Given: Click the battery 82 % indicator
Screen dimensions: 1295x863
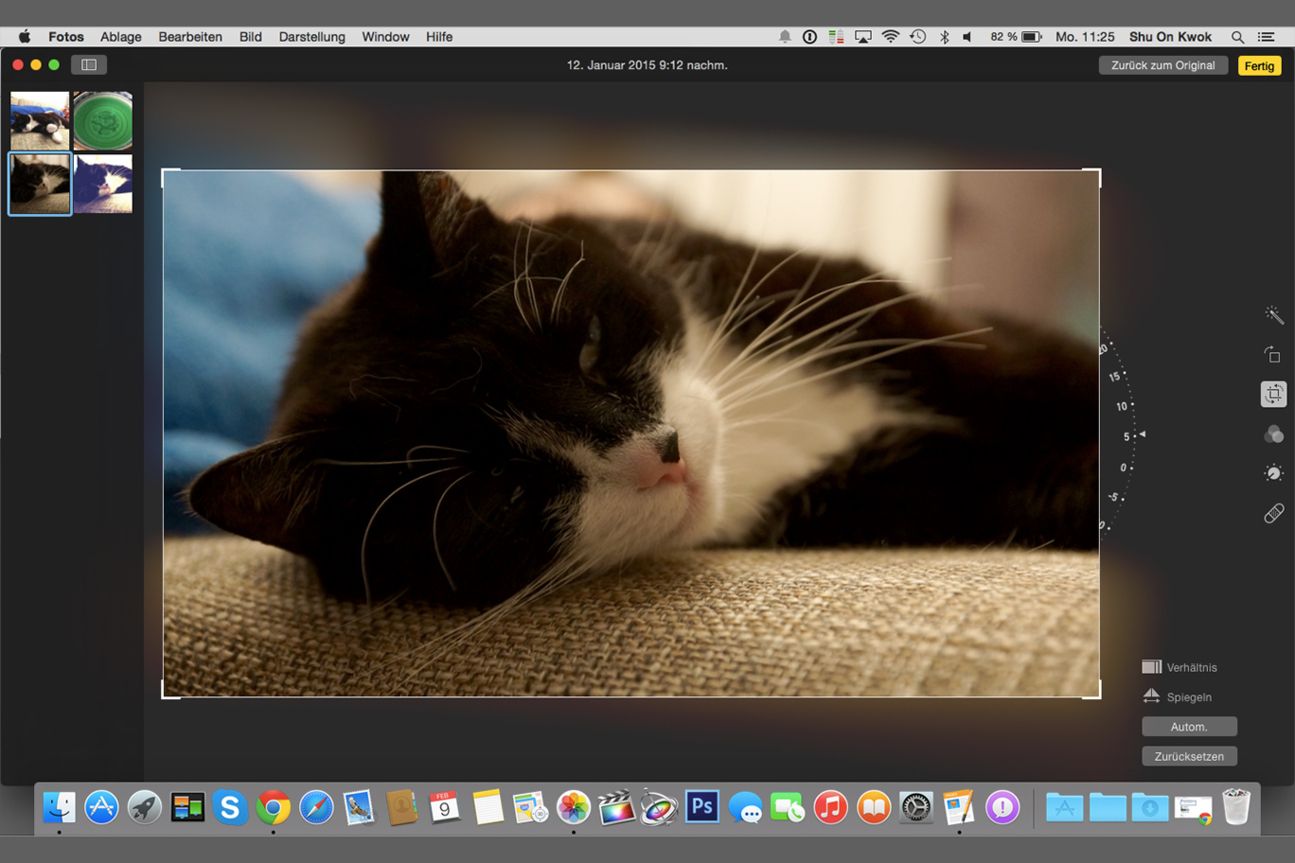Looking at the screenshot, I should point(1016,37).
